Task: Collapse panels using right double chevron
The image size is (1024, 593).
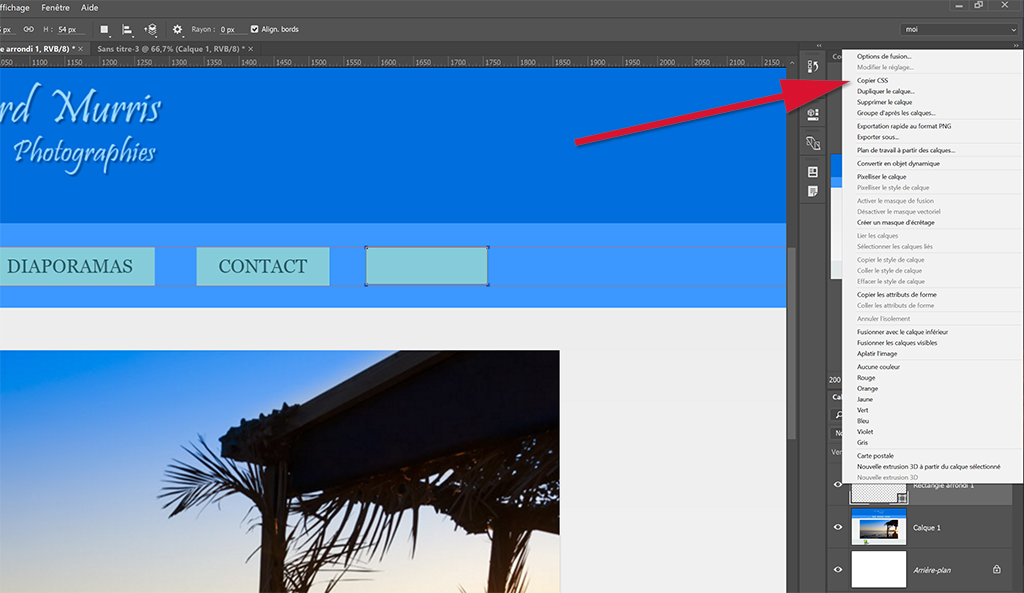Action: (1016, 46)
